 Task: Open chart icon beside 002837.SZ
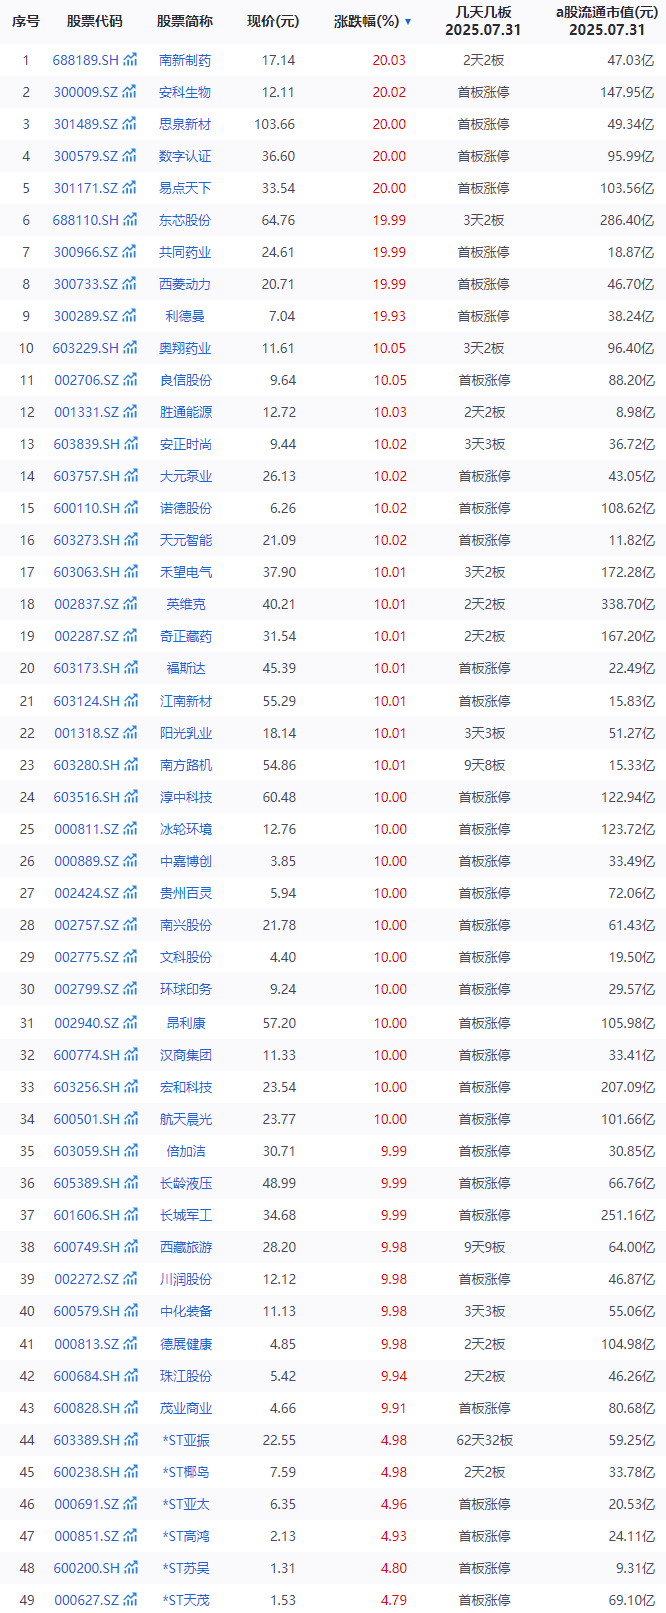pos(130,604)
